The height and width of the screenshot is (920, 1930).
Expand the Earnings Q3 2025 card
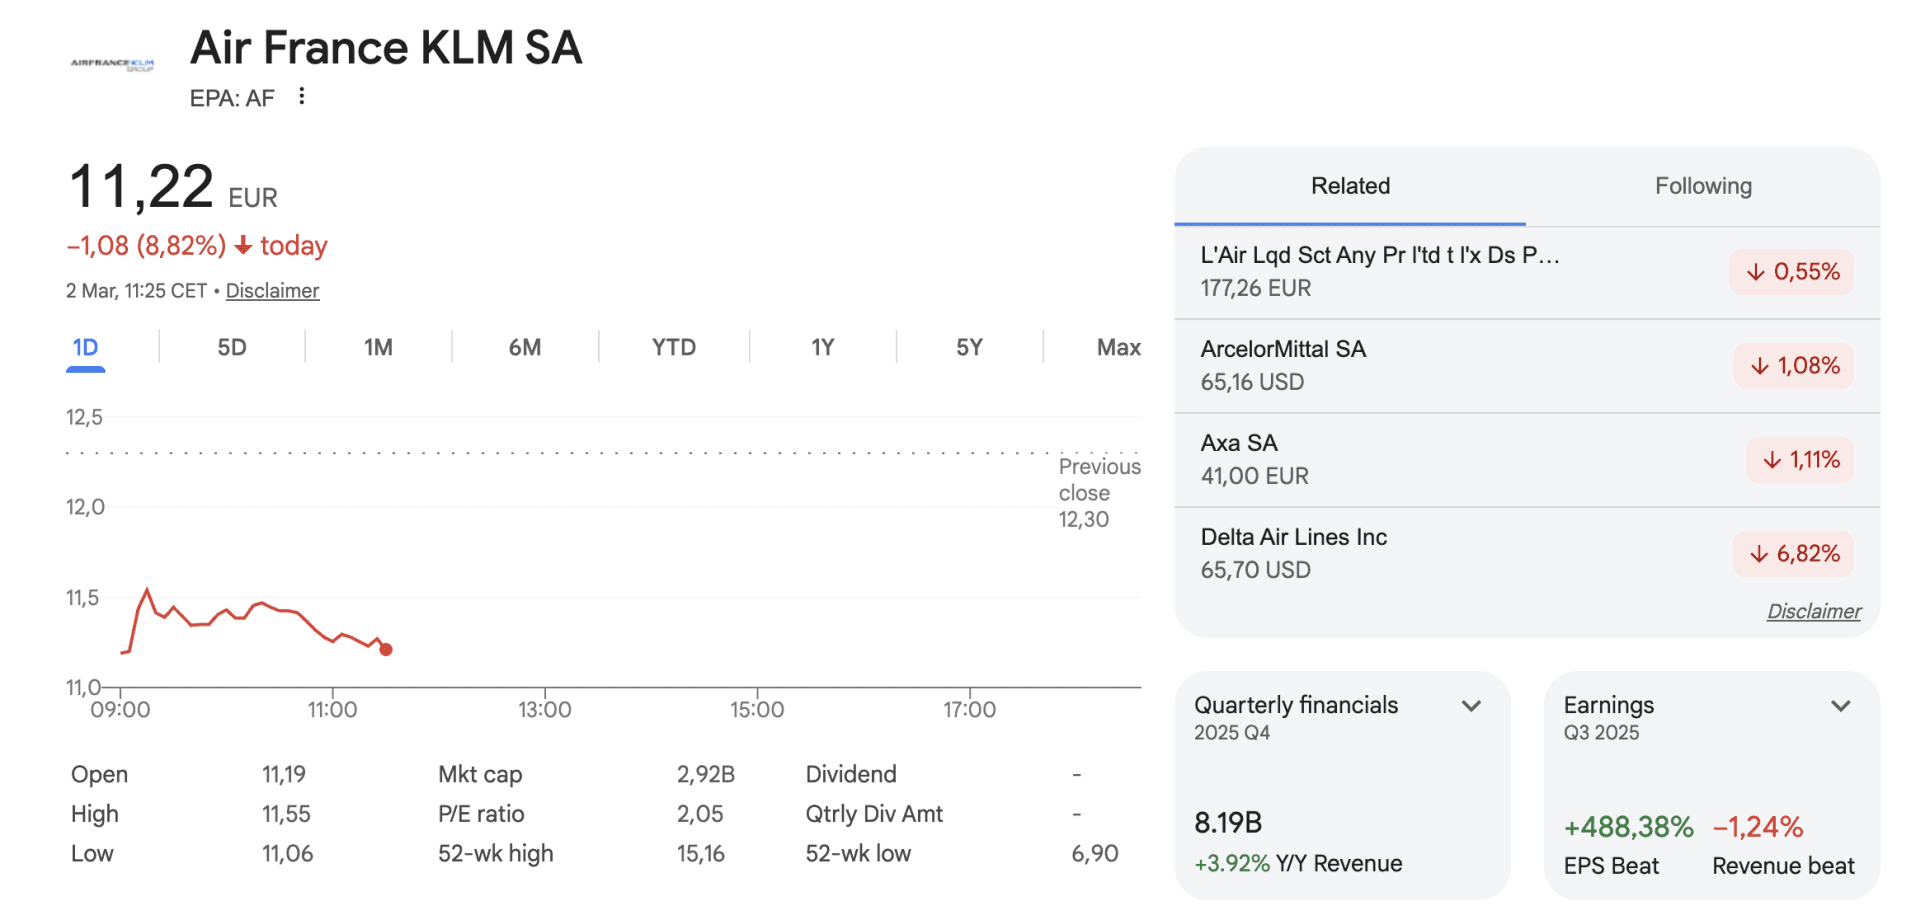point(1840,706)
